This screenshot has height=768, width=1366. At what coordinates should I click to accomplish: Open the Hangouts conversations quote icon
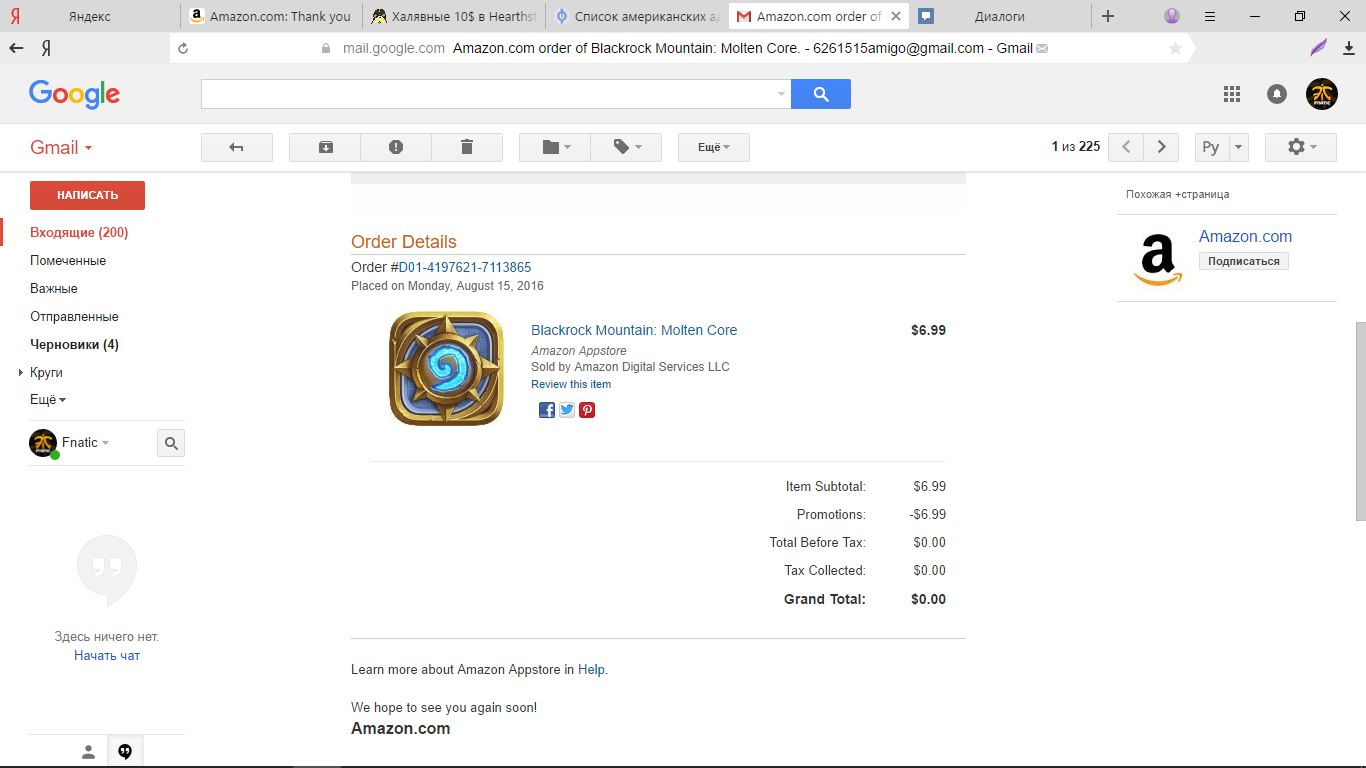[125, 752]
